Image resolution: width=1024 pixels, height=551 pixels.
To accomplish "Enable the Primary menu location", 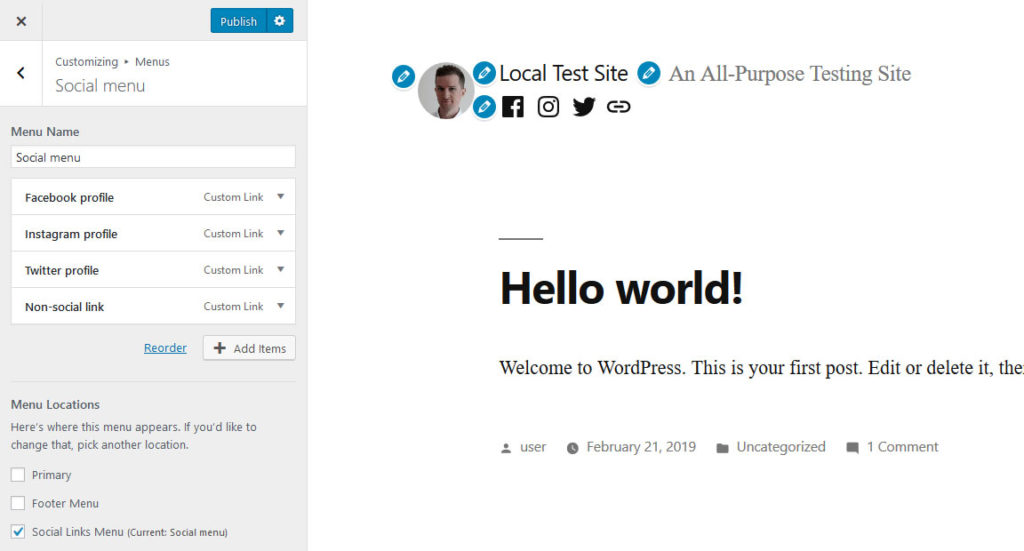I will [x=18, y=475].
